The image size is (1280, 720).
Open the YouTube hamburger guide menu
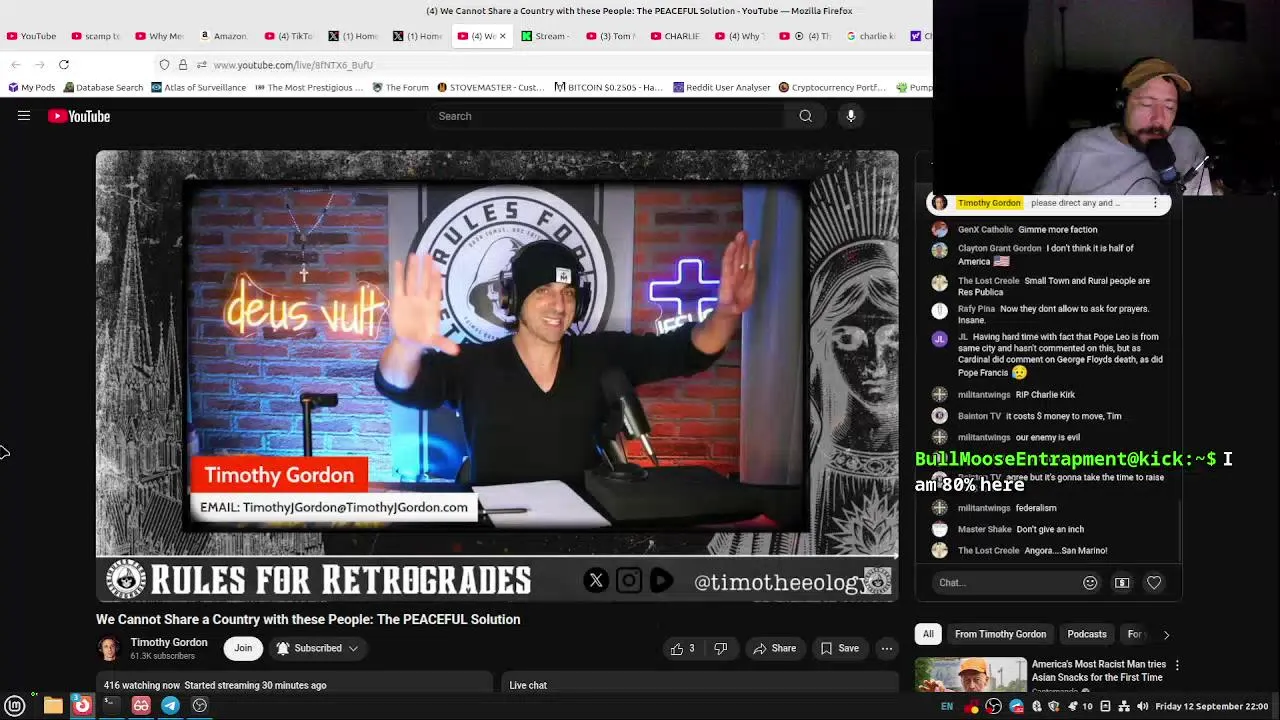coord(24,116)
